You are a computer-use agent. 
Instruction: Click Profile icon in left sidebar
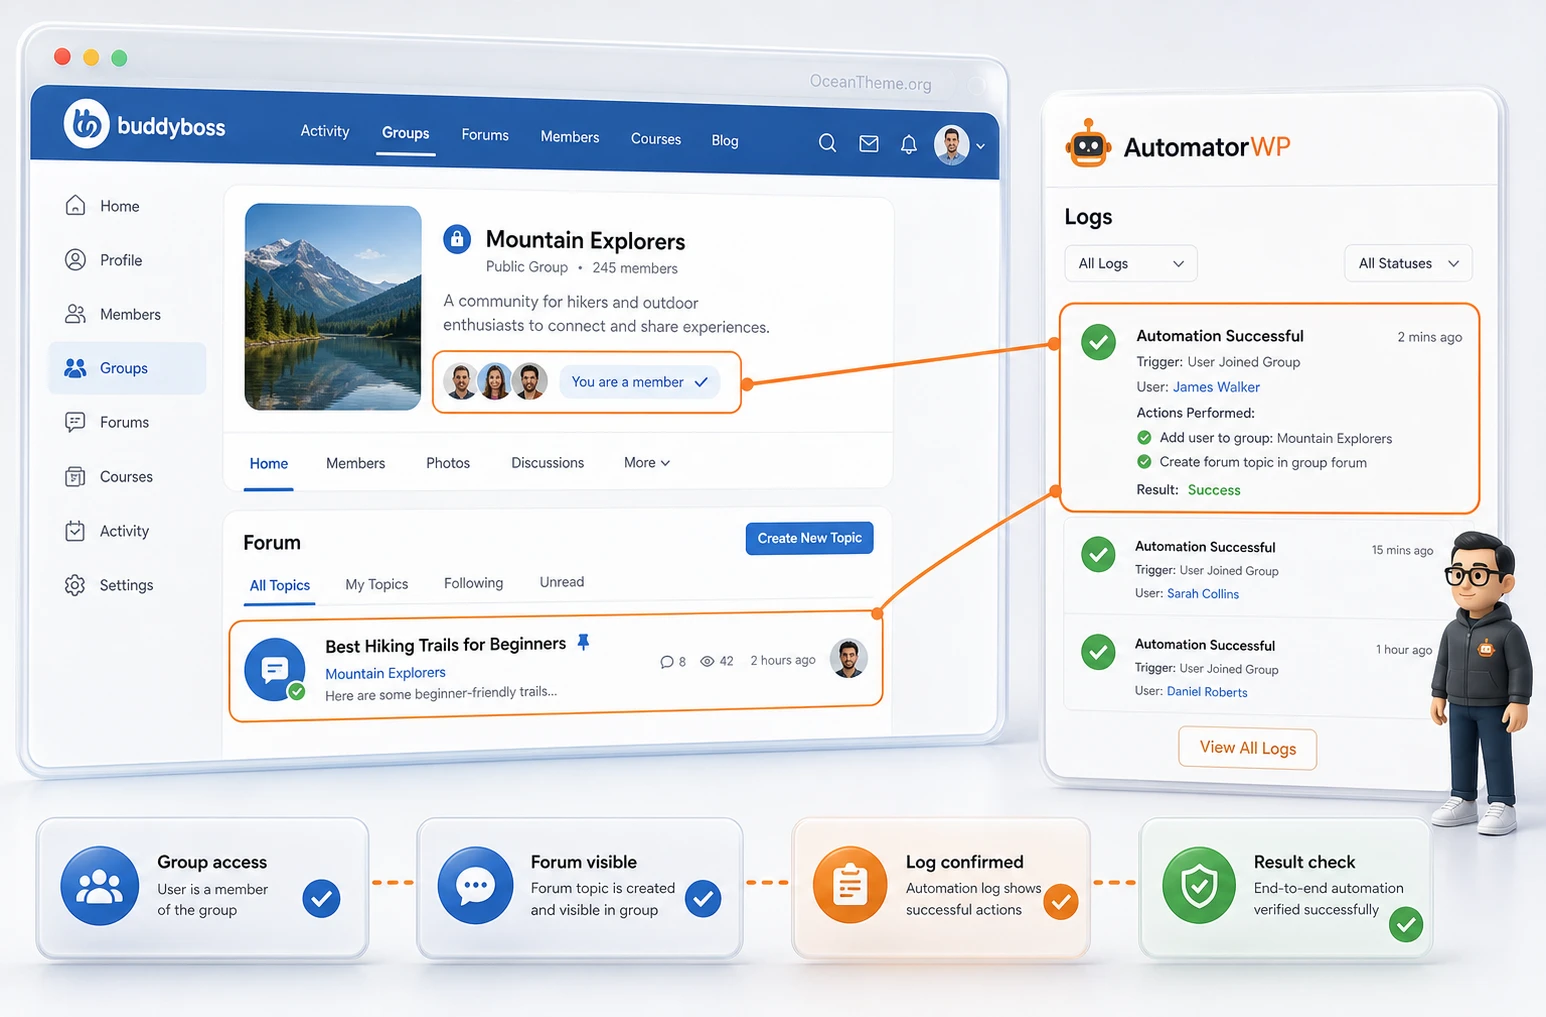(x=75, y=260)
